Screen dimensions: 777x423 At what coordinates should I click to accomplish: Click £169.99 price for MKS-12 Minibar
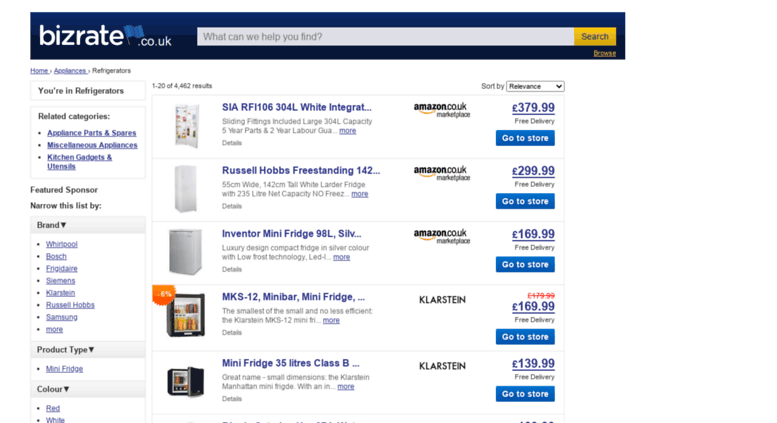point(533,307)
